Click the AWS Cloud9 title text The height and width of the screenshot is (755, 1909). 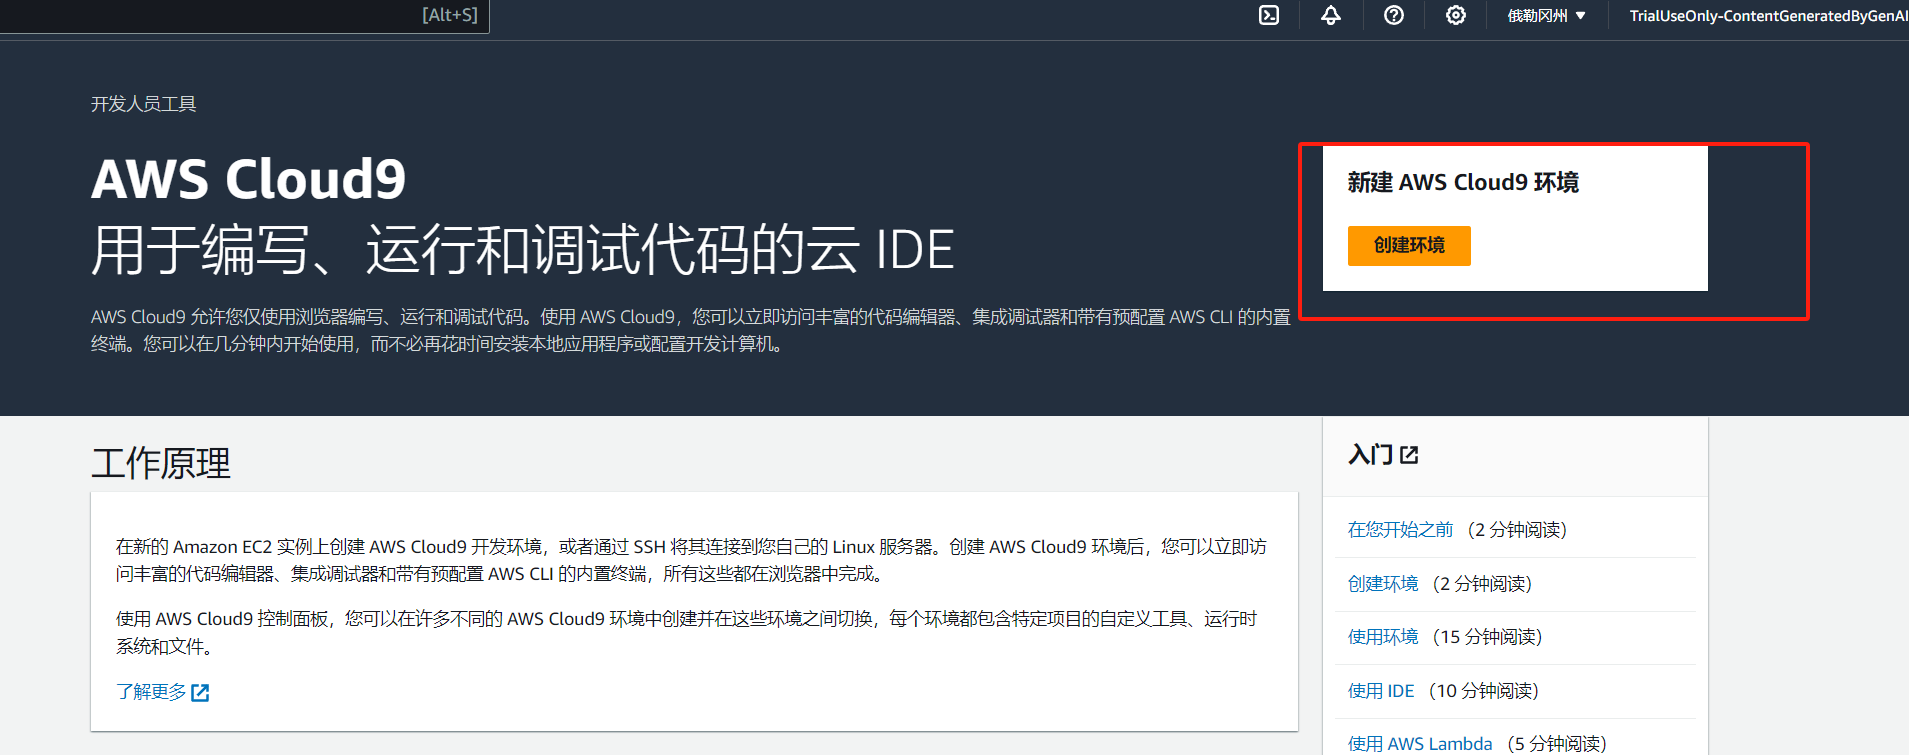249,179
